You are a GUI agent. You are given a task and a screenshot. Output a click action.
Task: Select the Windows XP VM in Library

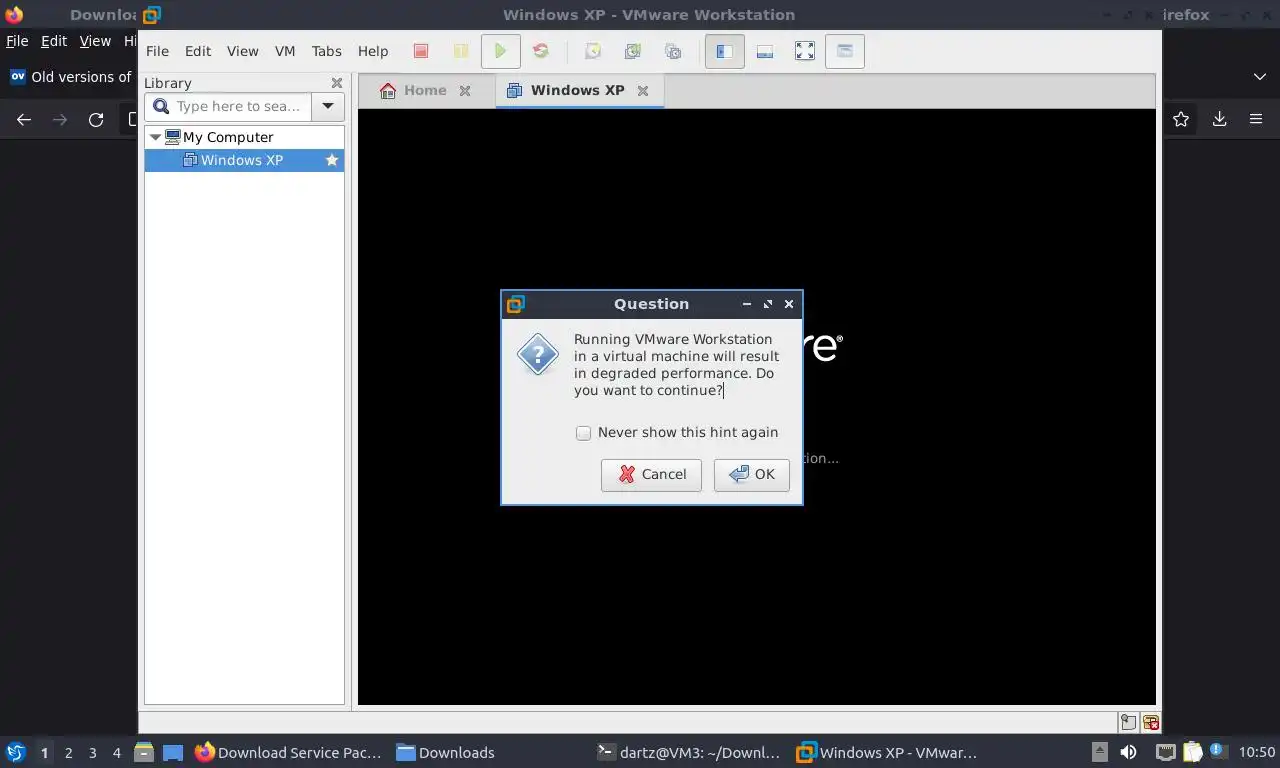(242, 160)
